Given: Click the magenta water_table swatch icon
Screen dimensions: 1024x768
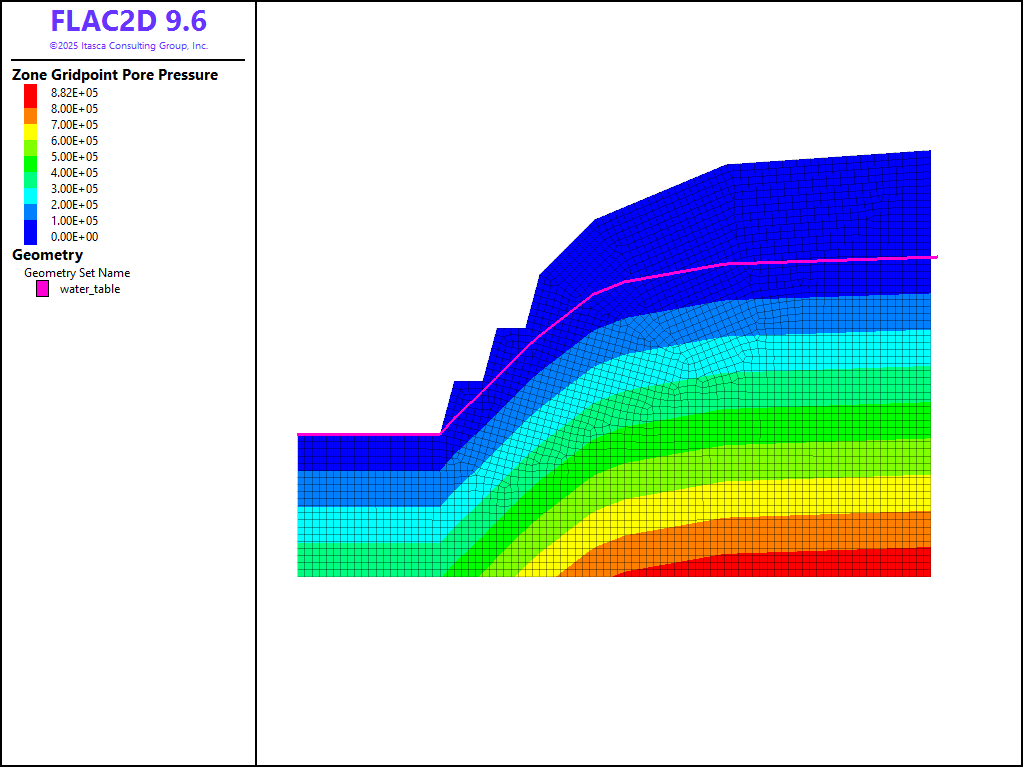Looking at the screenshot, I should tap(42, 289).
